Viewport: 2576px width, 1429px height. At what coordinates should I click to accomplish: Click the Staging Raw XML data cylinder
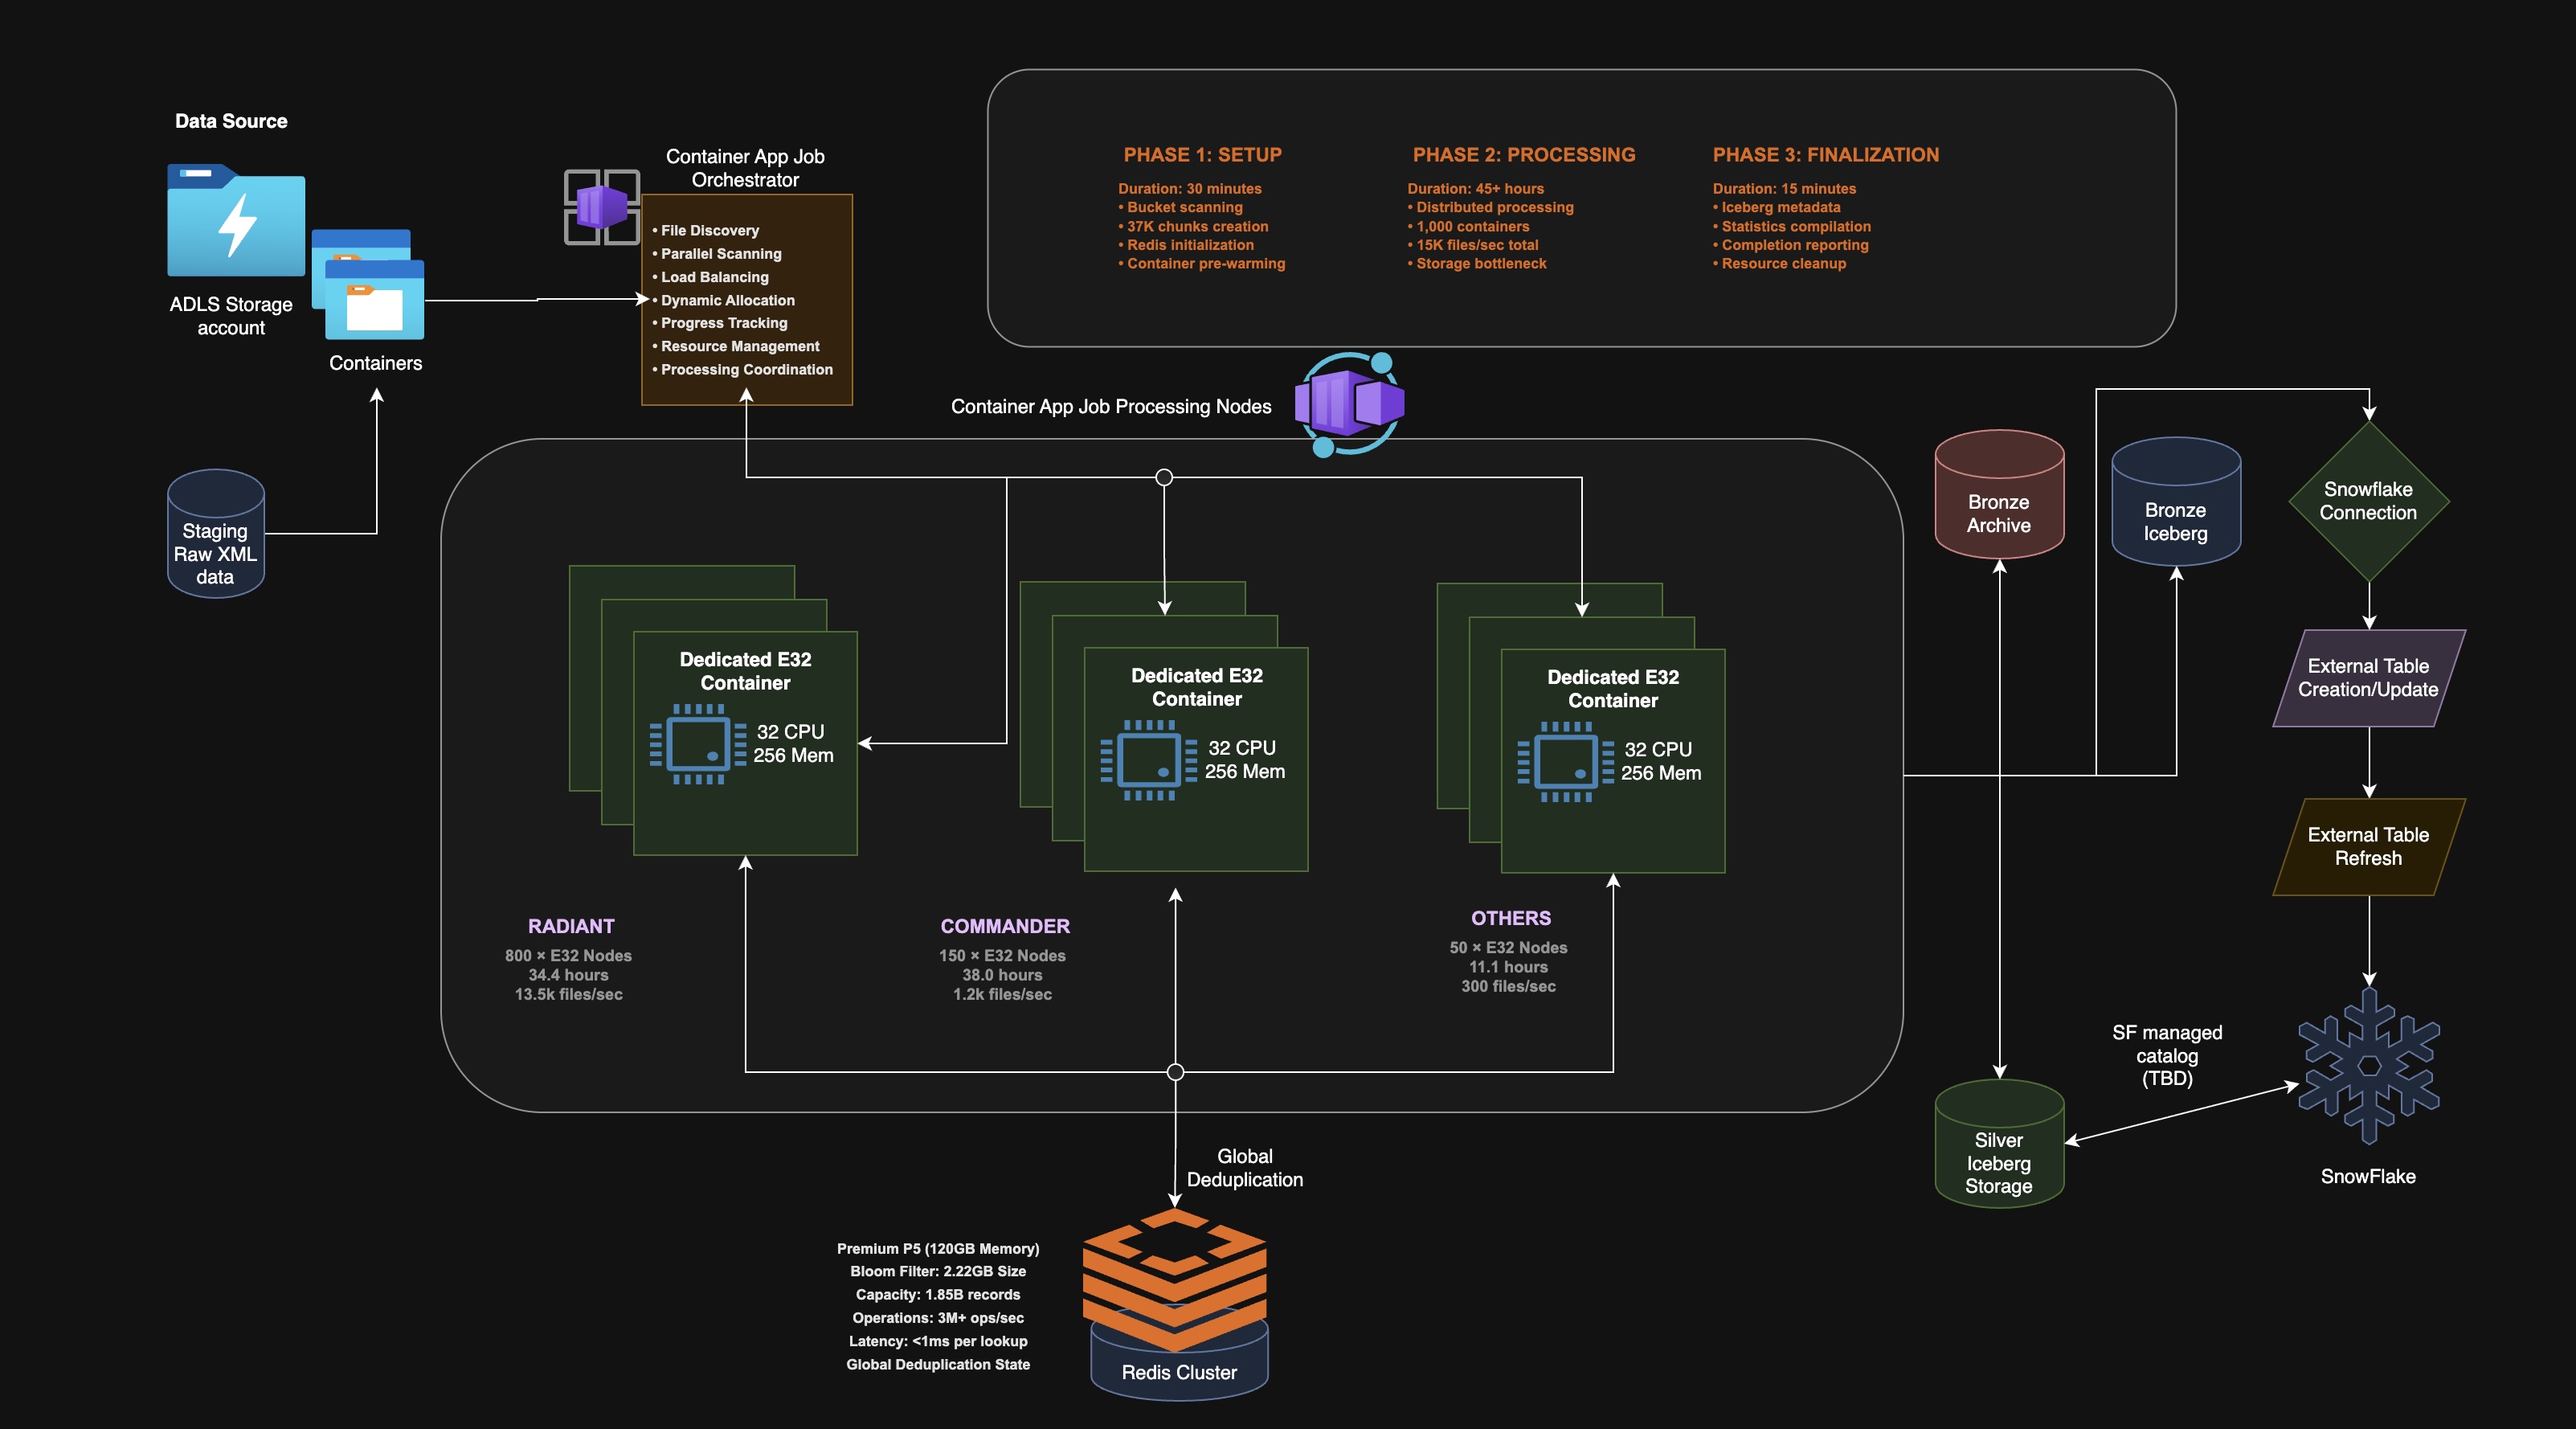click(x=215, y=534)
